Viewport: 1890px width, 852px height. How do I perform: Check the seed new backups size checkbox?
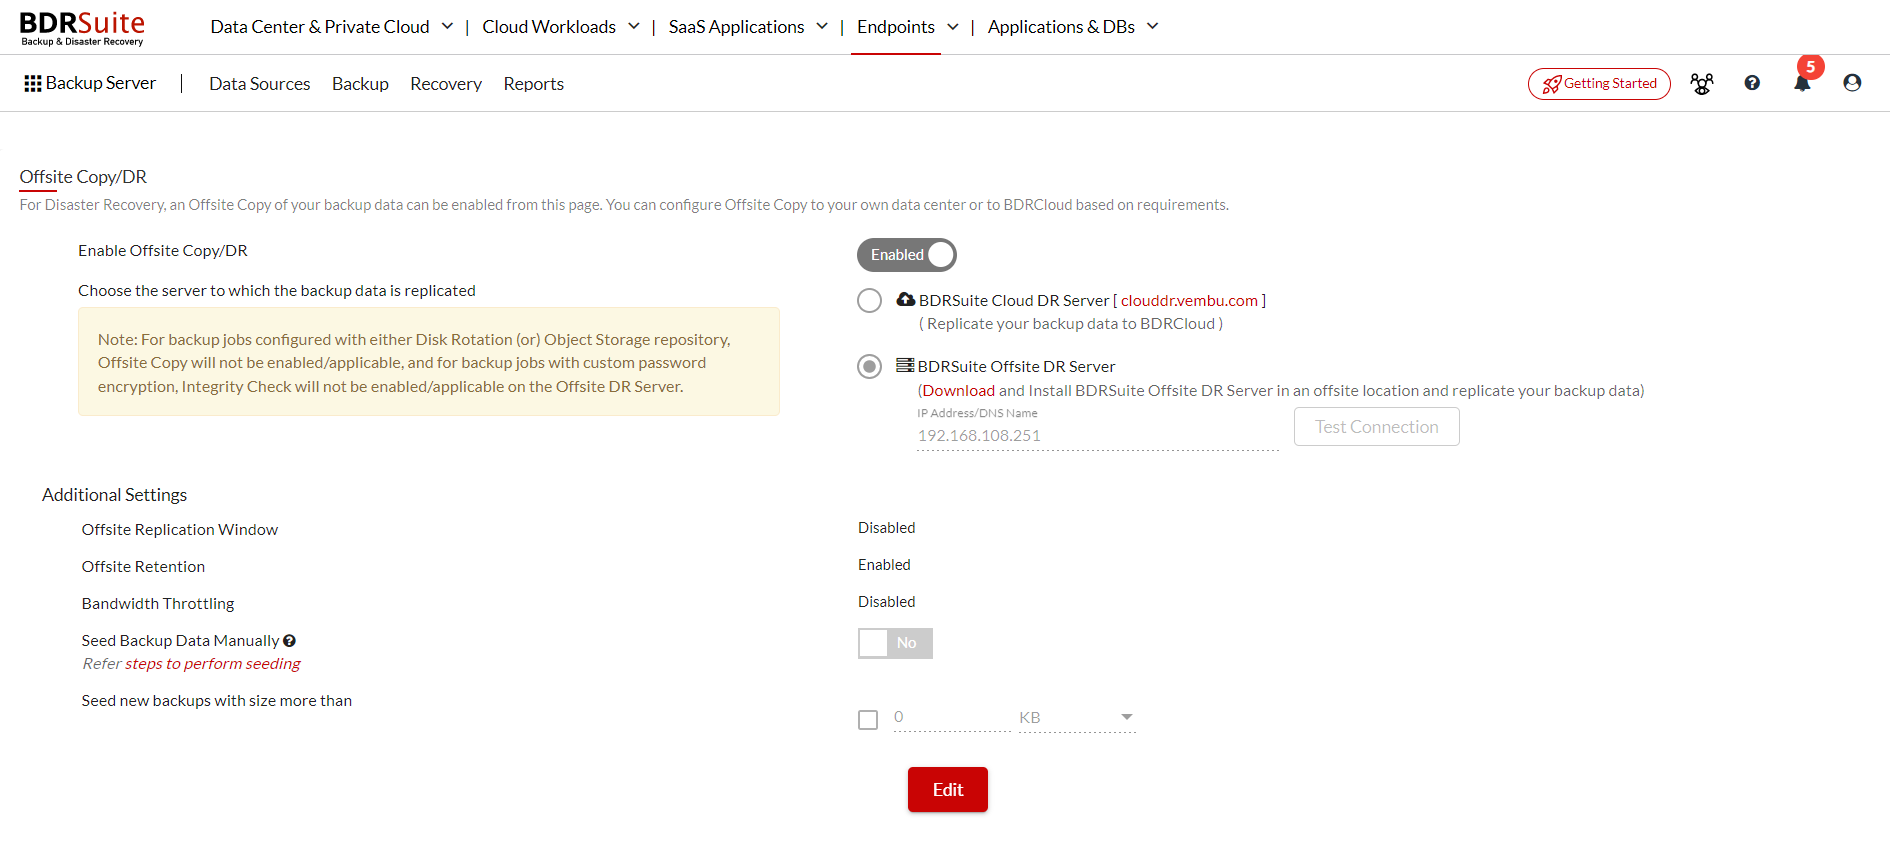coord(868,720)
